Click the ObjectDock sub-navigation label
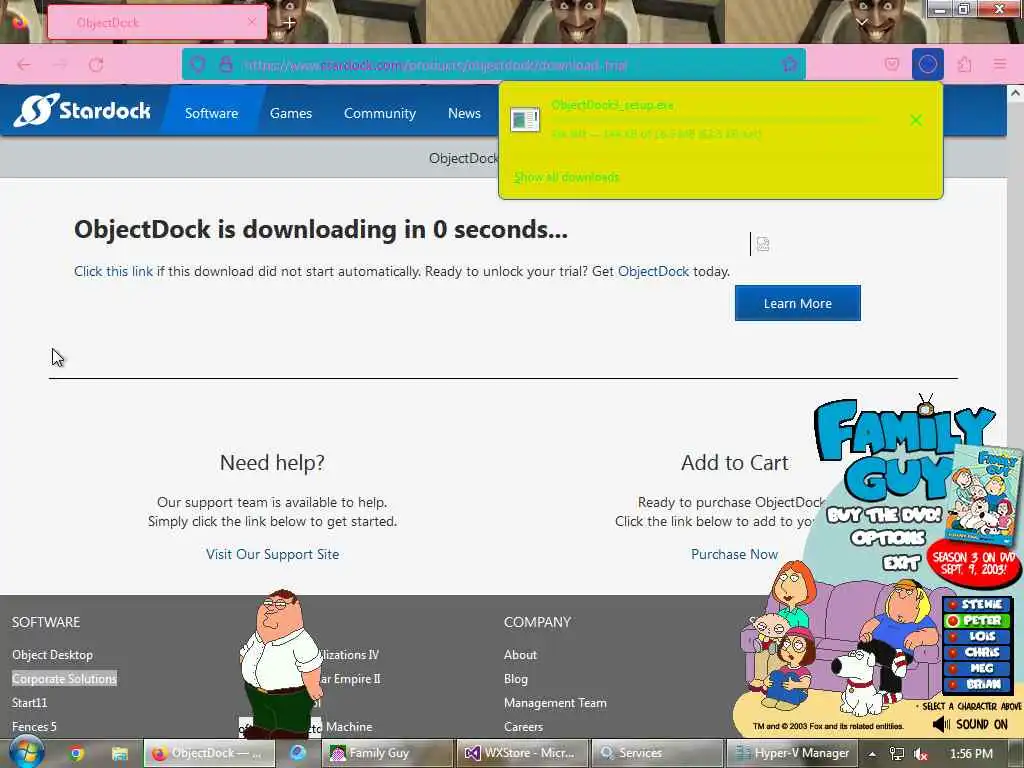The width and height of the screenshot is (1024, 768). click(x=463, y=158)
